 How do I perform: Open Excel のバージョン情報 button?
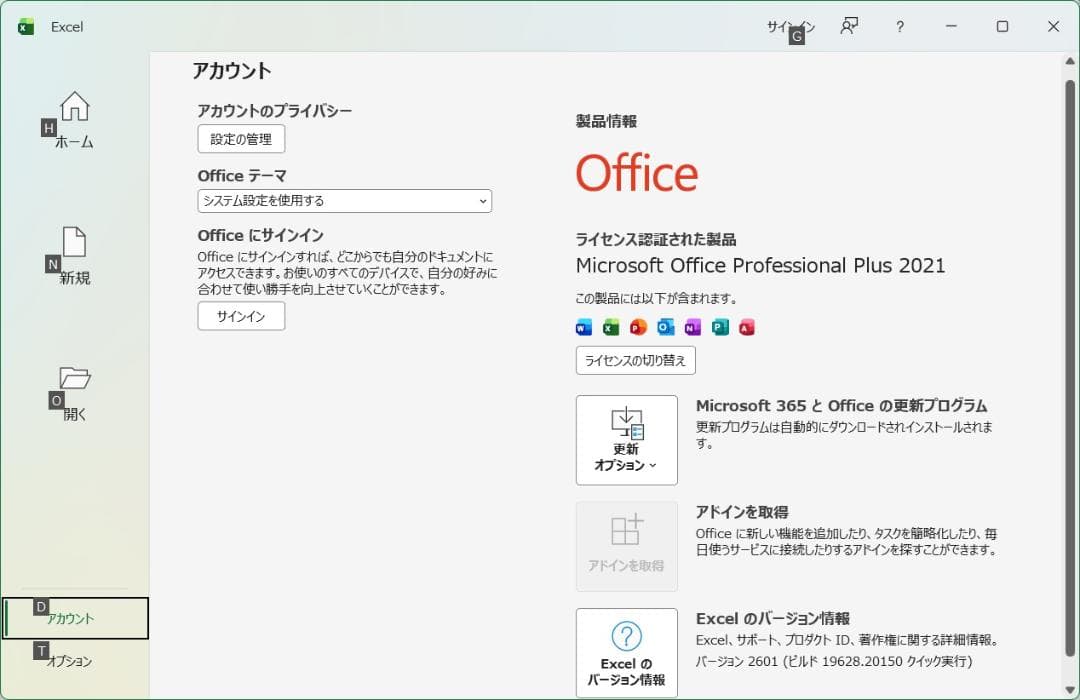click(627, 652)
